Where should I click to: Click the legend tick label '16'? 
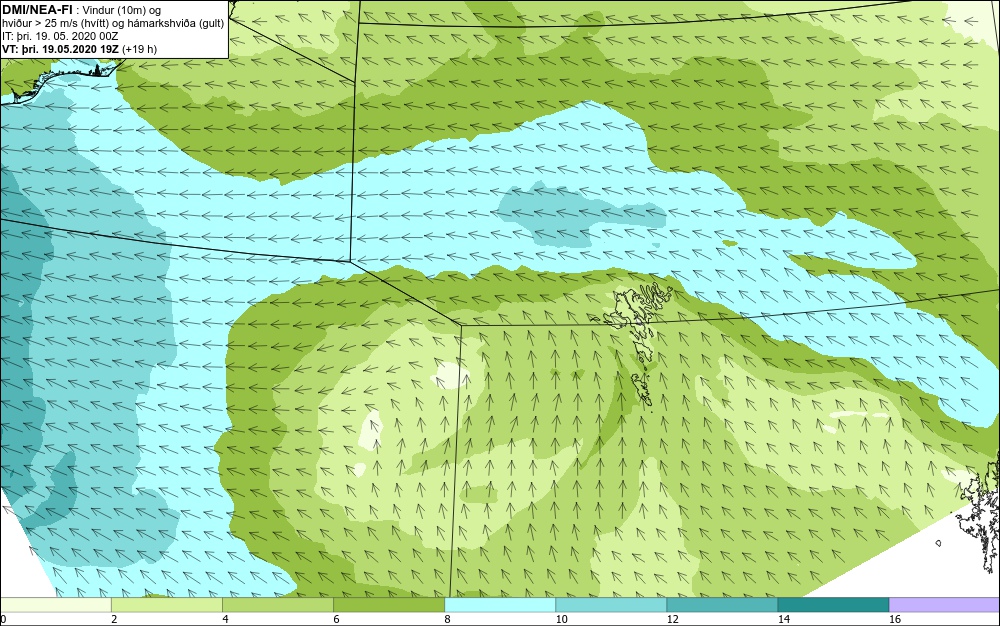click(x=895, y=620)
